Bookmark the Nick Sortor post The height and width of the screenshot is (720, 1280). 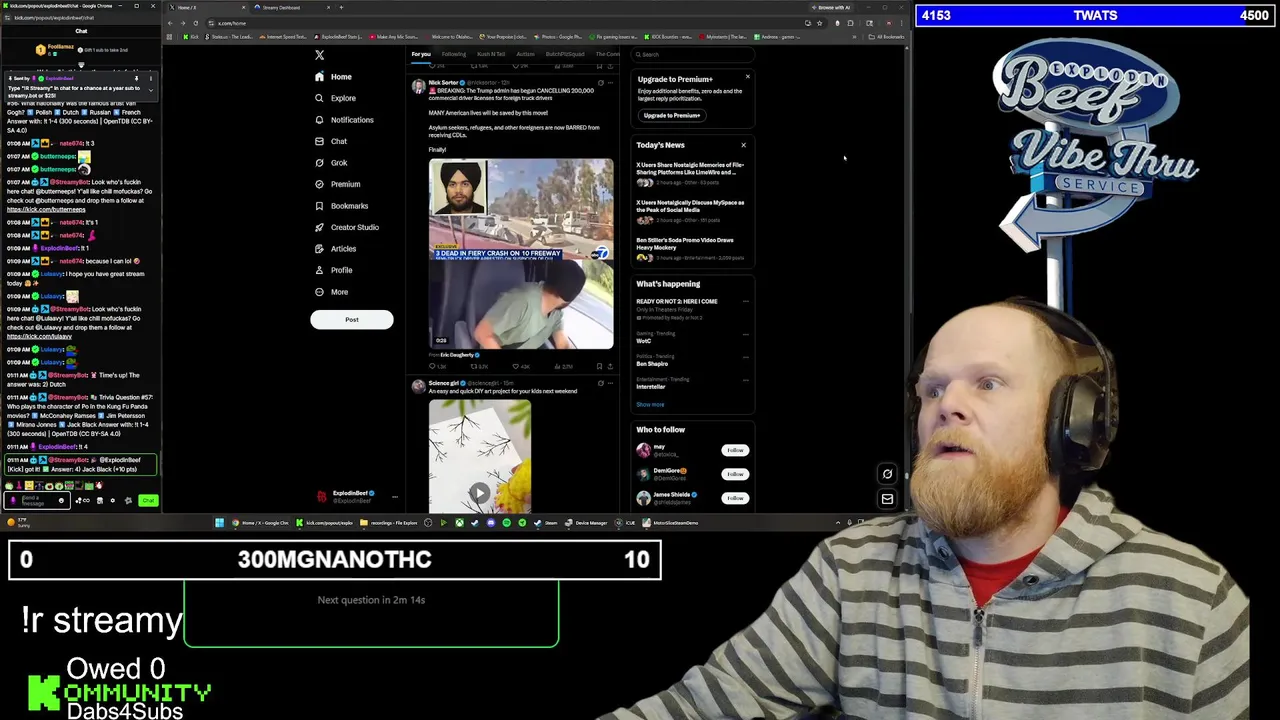click(599, 367)
